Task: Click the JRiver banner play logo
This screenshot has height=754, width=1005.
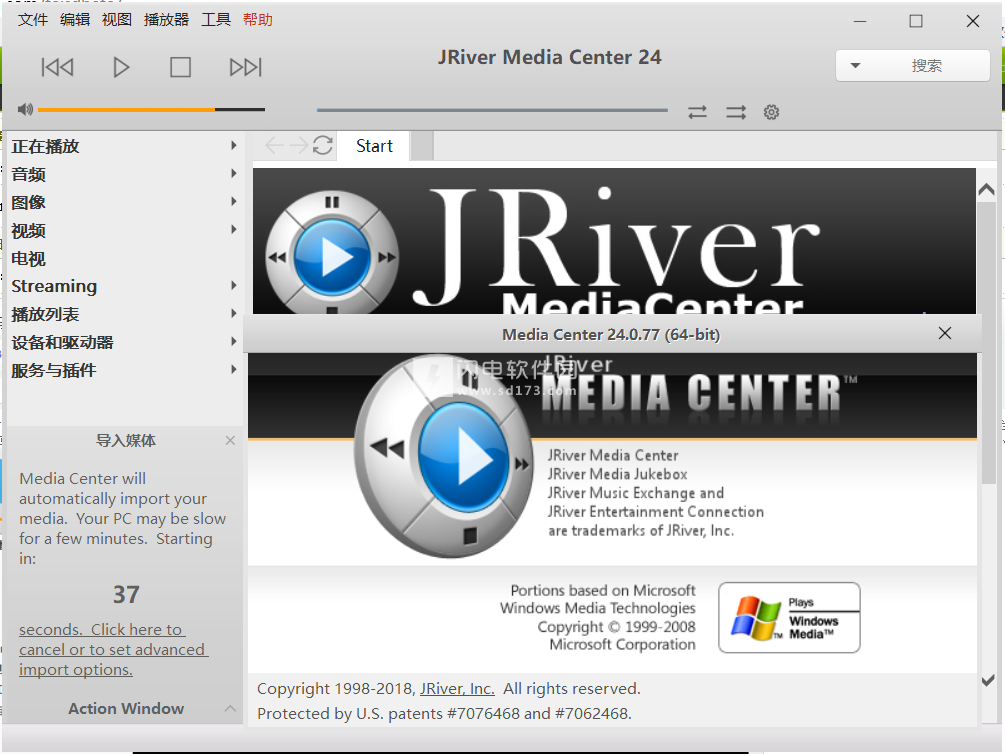Action: (x=331, y=257)
